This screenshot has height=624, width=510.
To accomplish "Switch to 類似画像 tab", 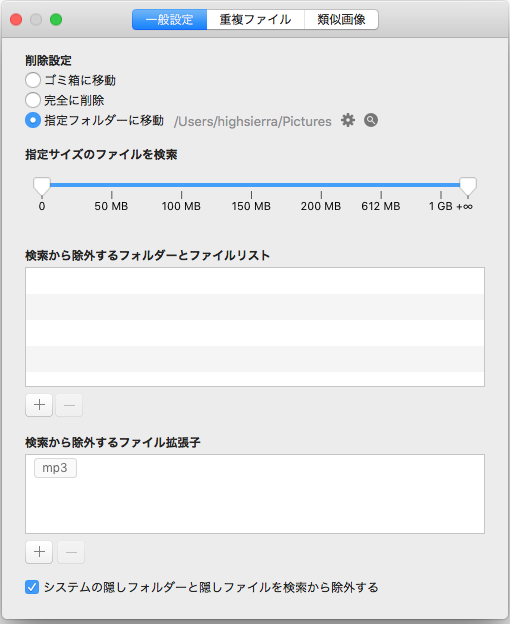I will point(341,20).
